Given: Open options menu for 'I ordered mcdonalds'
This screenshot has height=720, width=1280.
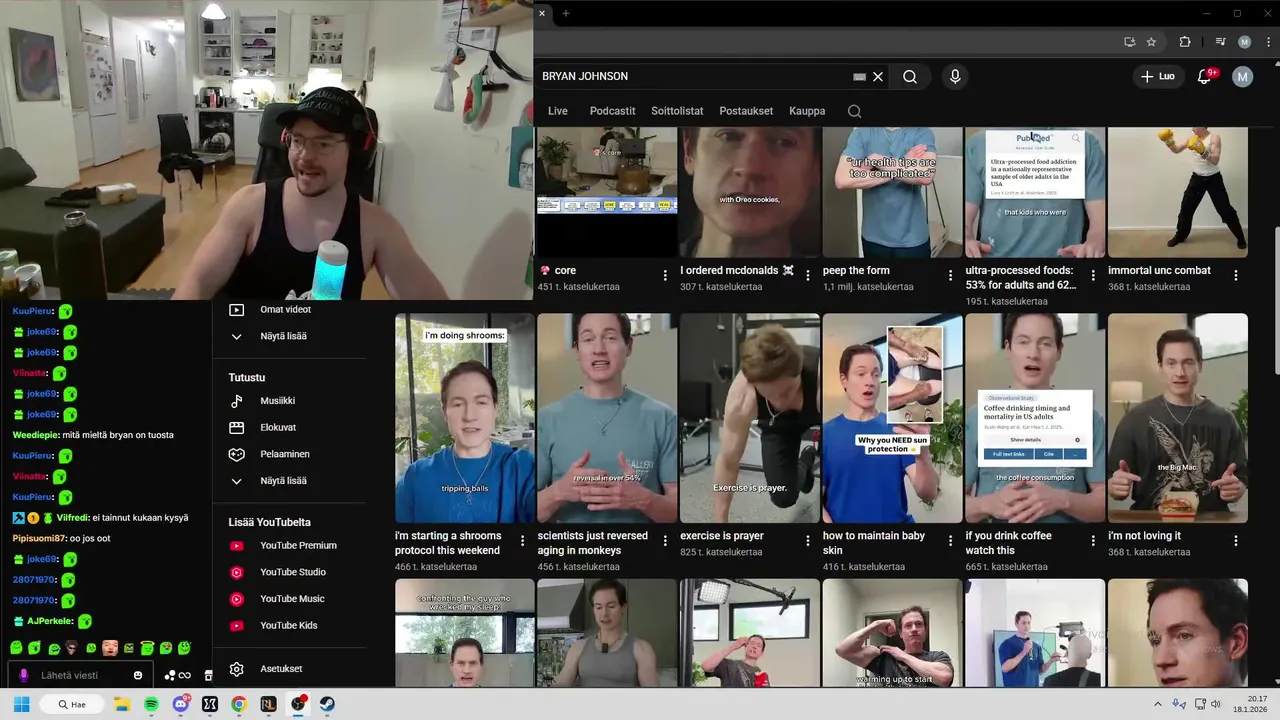Looking at the screenshot, I should [808, 275].
